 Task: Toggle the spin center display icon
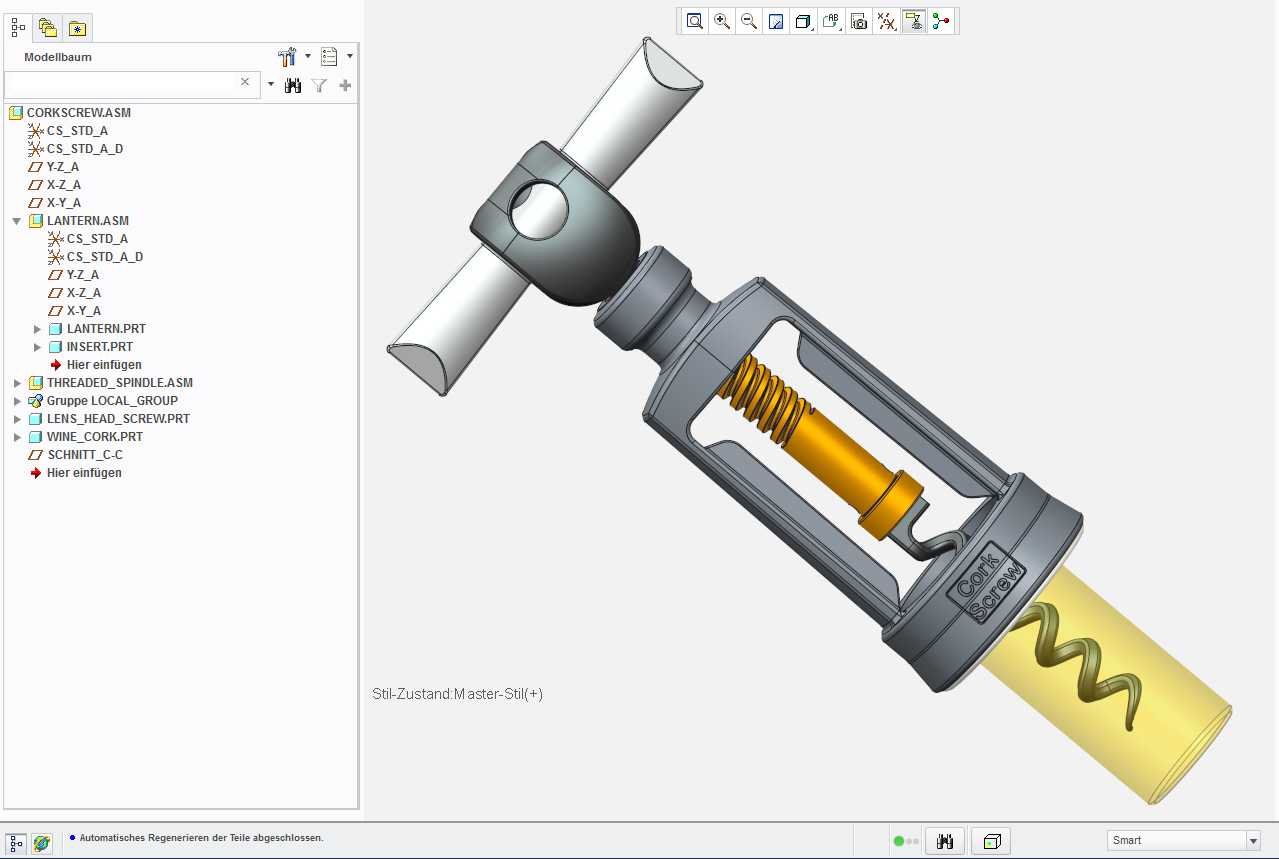[x=941, y=21]
